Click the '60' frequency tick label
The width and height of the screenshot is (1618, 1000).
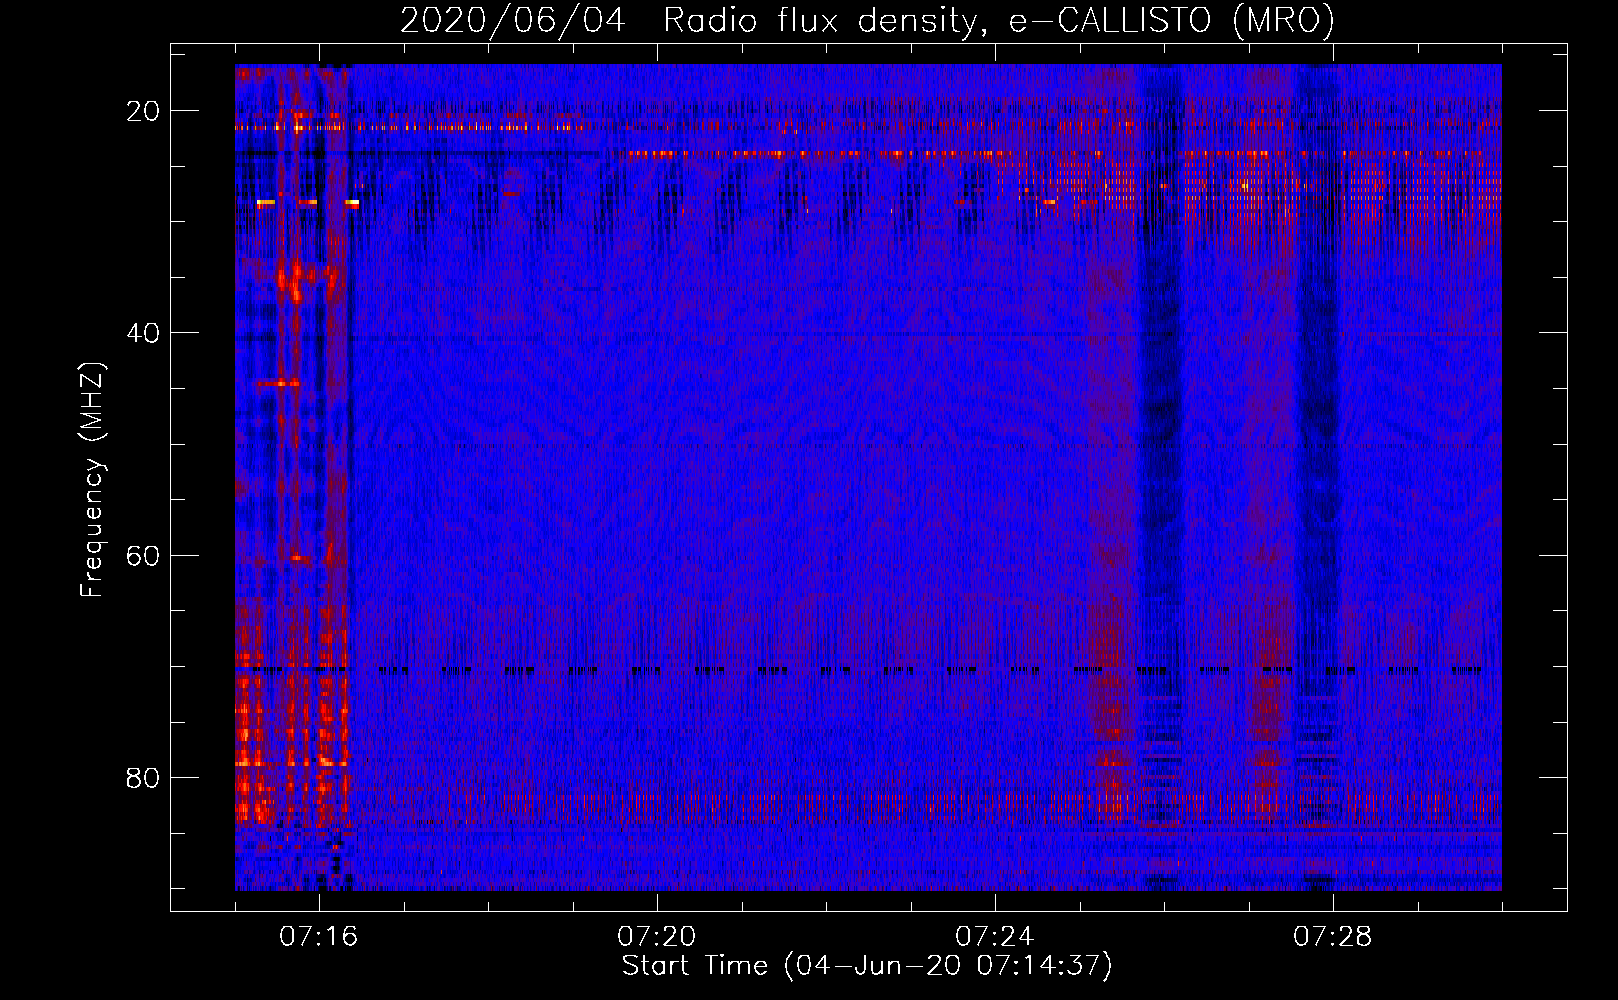[143, 555]
